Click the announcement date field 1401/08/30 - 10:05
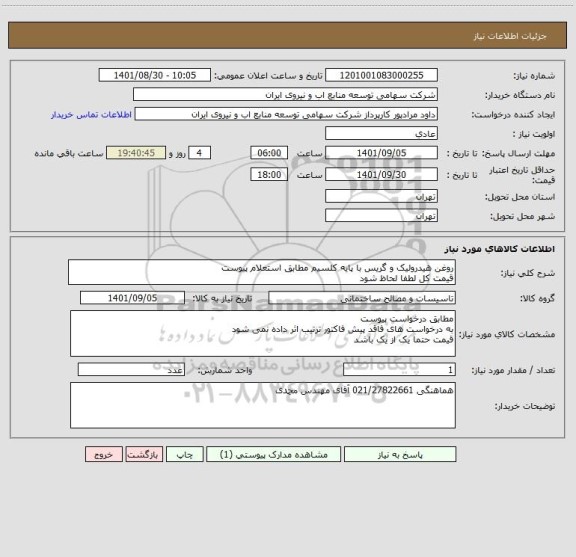This screenshot has height=557, width=576. click(155, 75)
